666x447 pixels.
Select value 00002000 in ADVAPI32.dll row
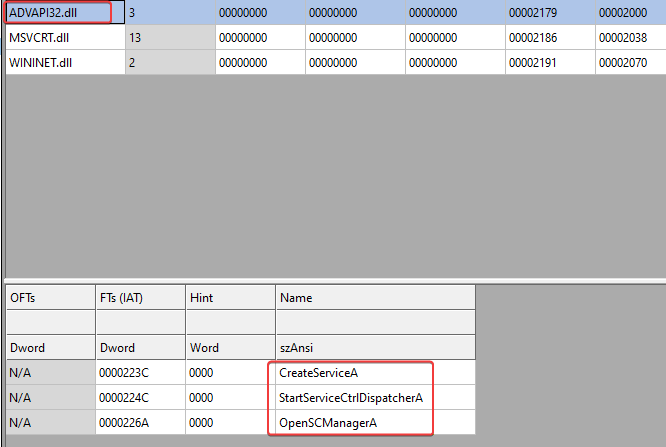(631, 12)
